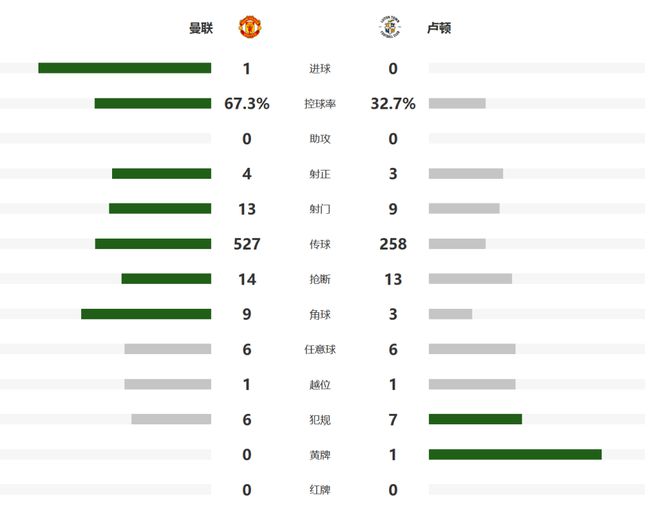Click the 传球 row label
660x513 pixels.
[319, 244]
